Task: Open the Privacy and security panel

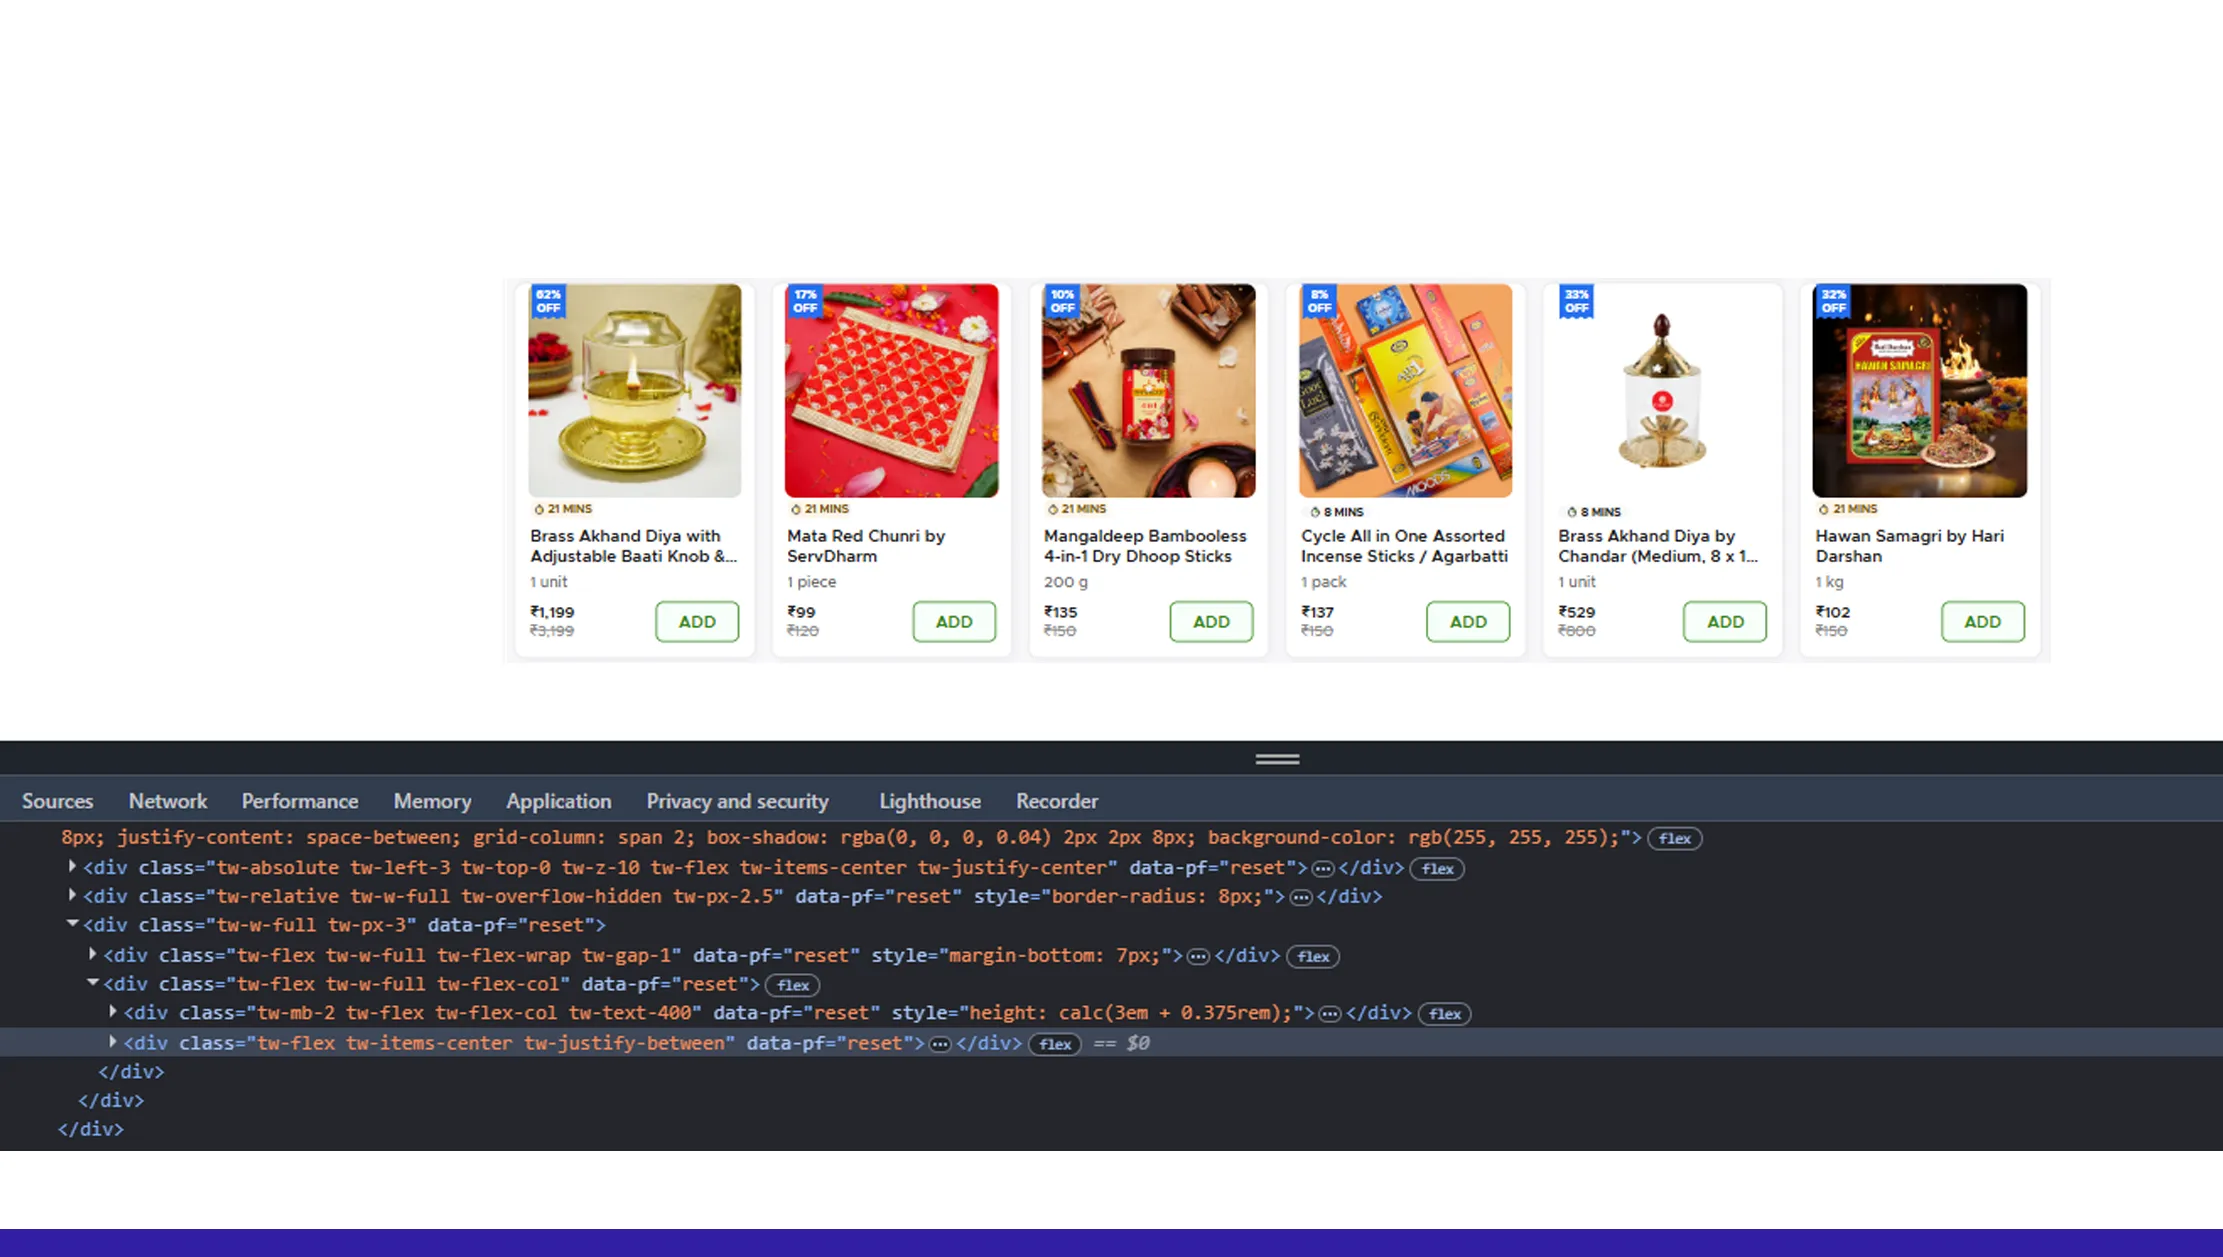Action: 737,801
